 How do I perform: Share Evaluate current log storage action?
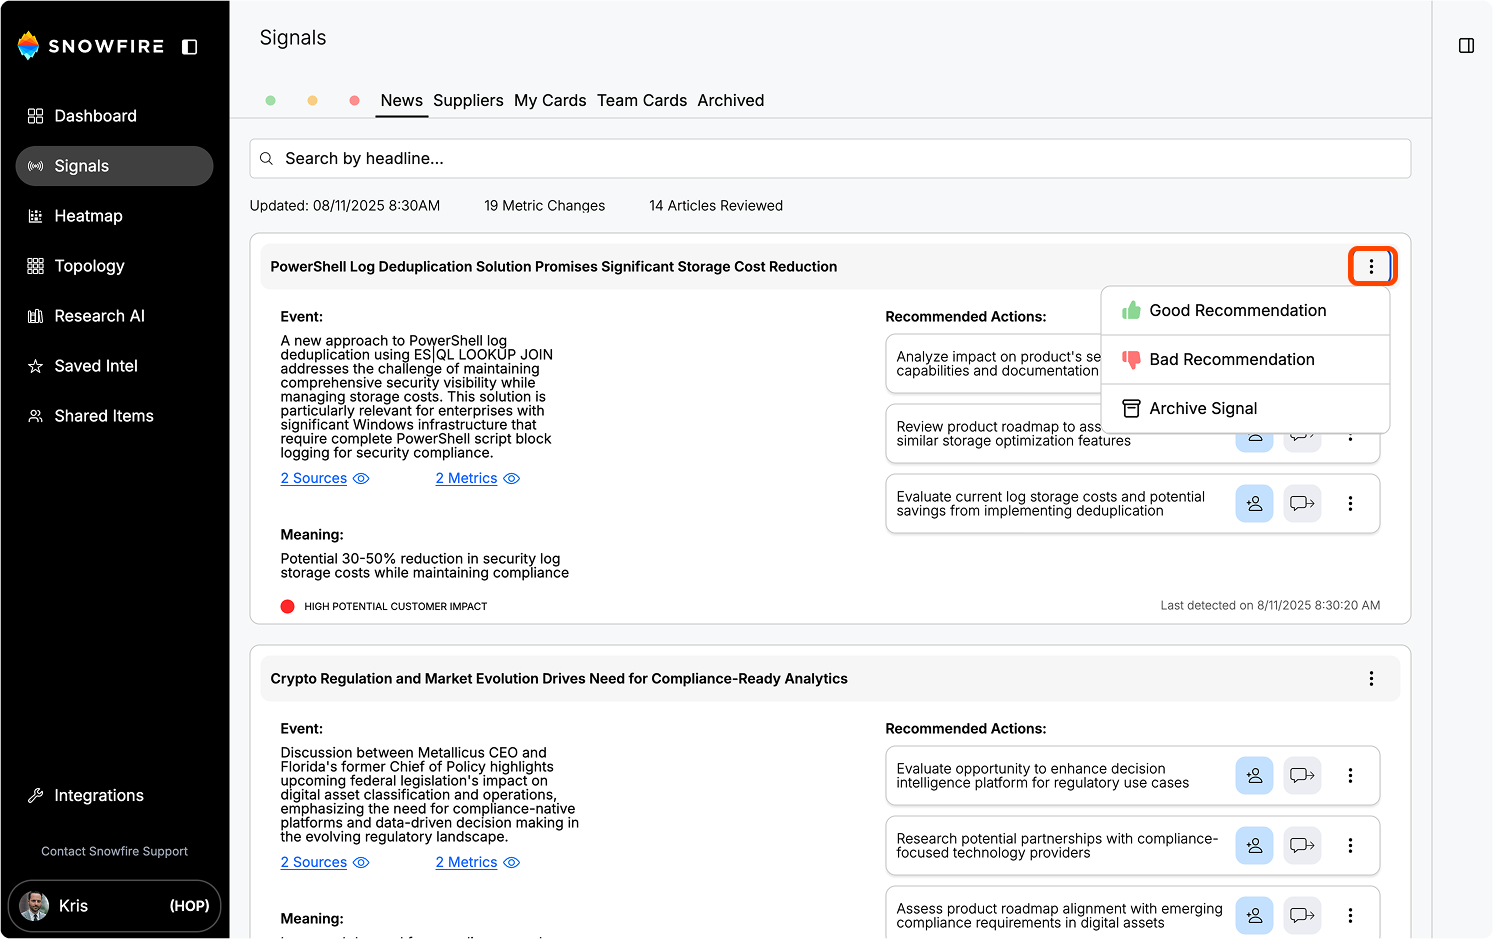tap(1303, 504)
